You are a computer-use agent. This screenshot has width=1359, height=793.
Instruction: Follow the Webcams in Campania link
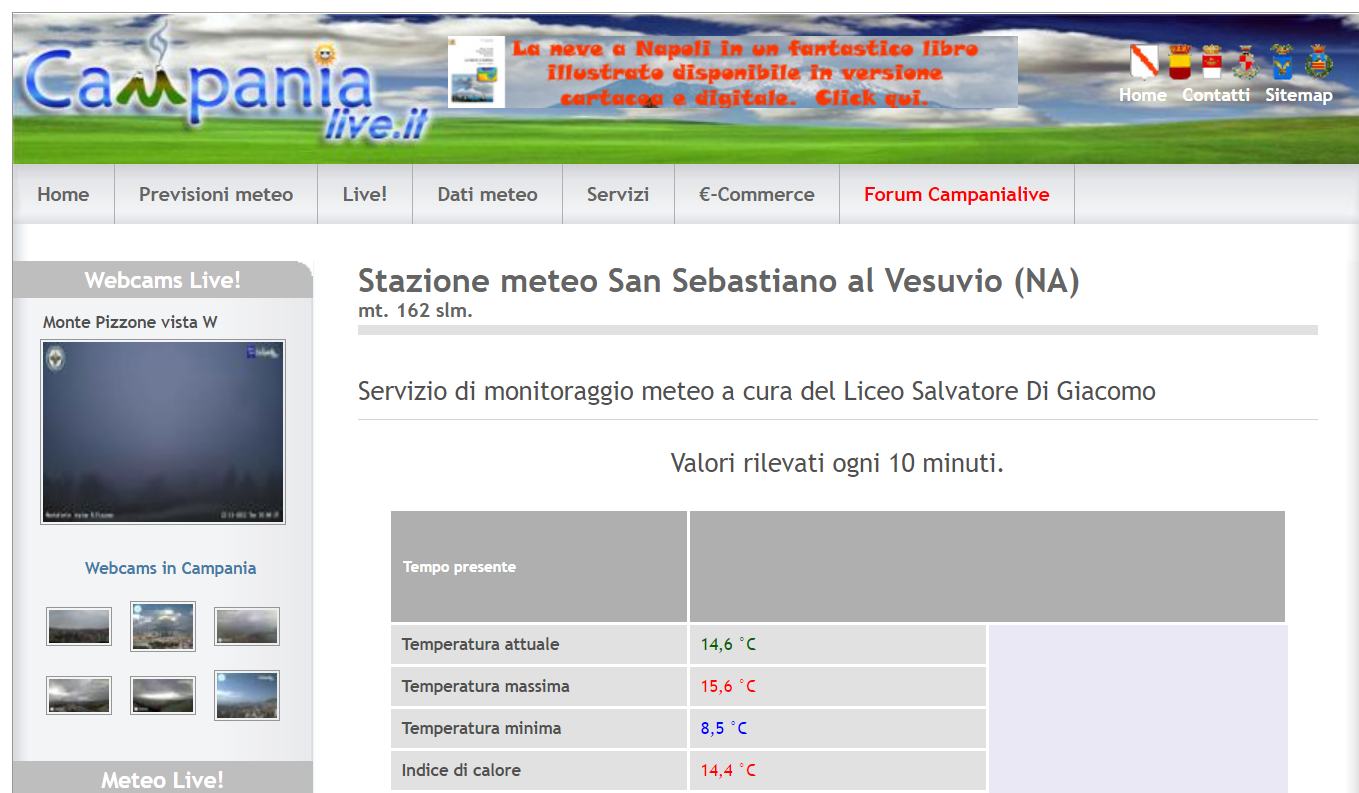(170, 568)
